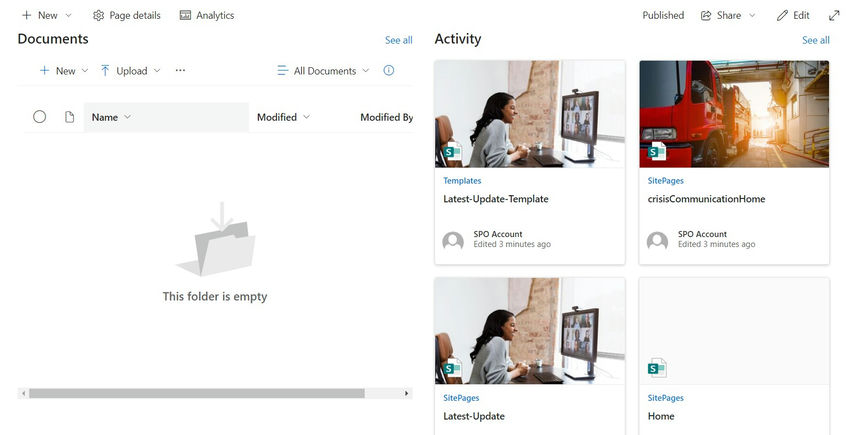Open the Analytics chart icon
The width and height of the screenshot is (850, 435).
185,16
